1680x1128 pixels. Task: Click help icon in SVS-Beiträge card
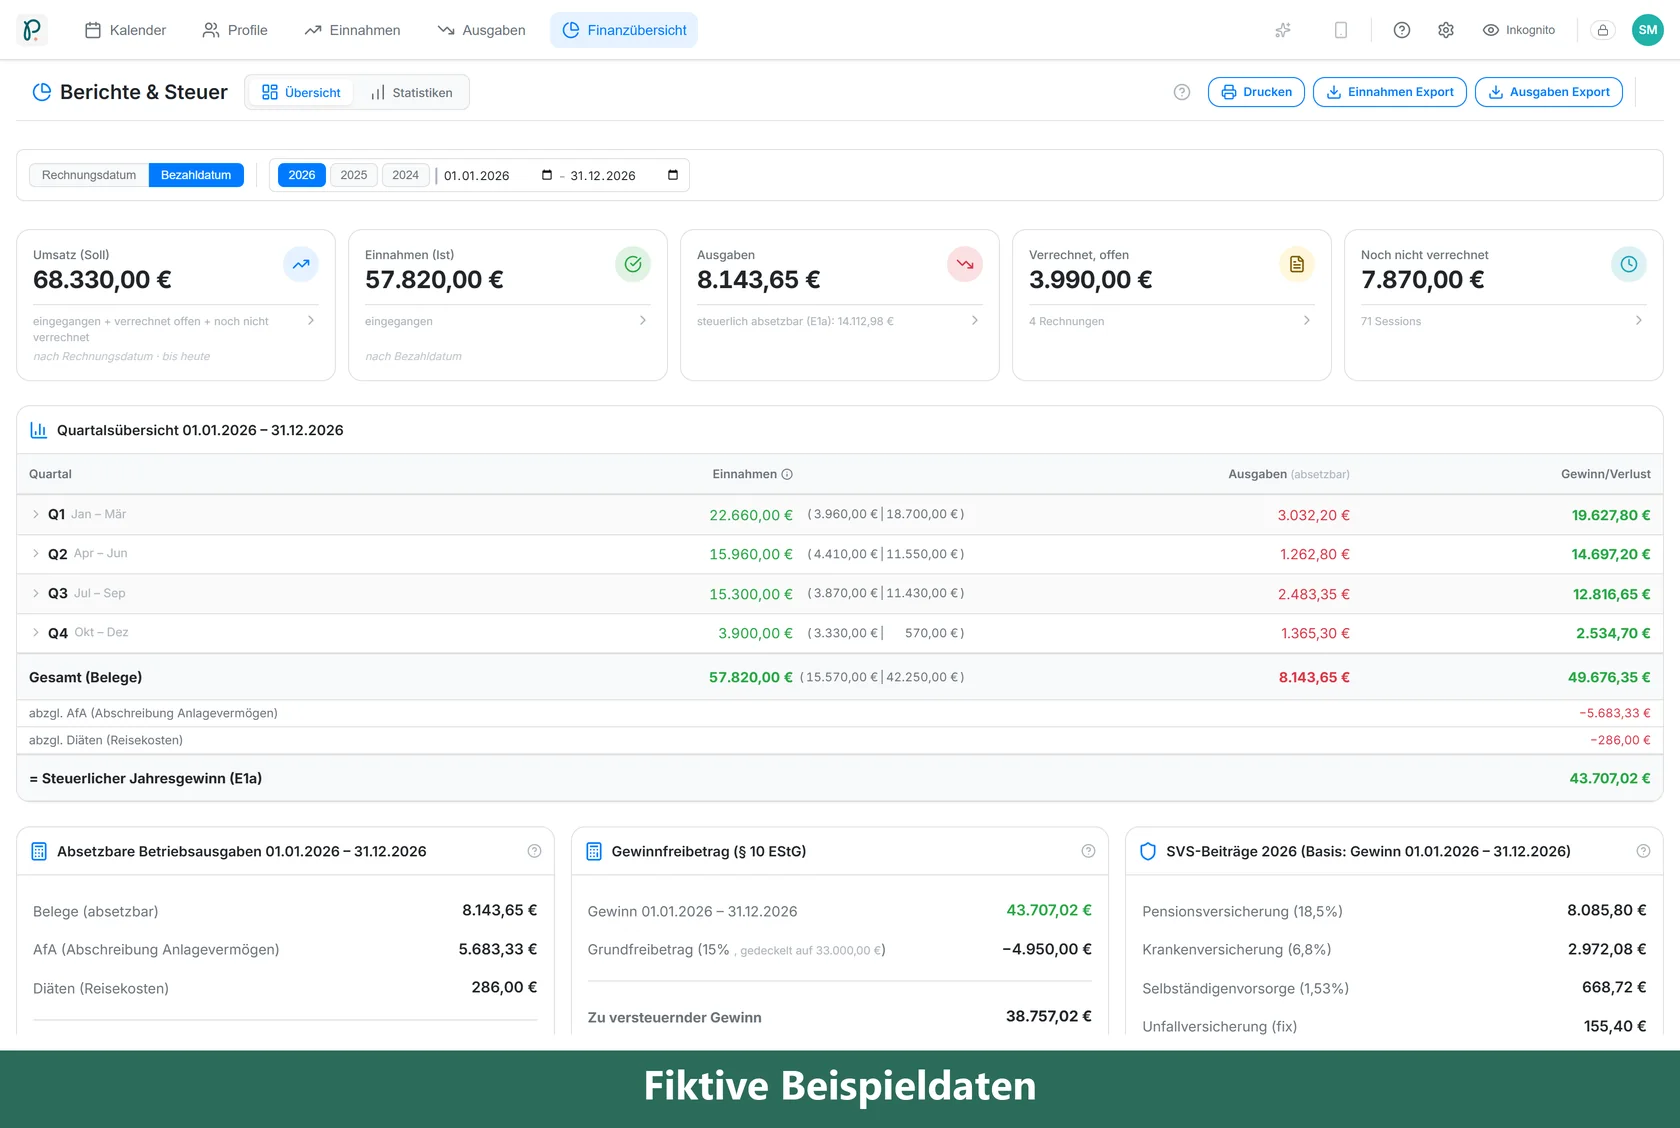point(1643,851)
